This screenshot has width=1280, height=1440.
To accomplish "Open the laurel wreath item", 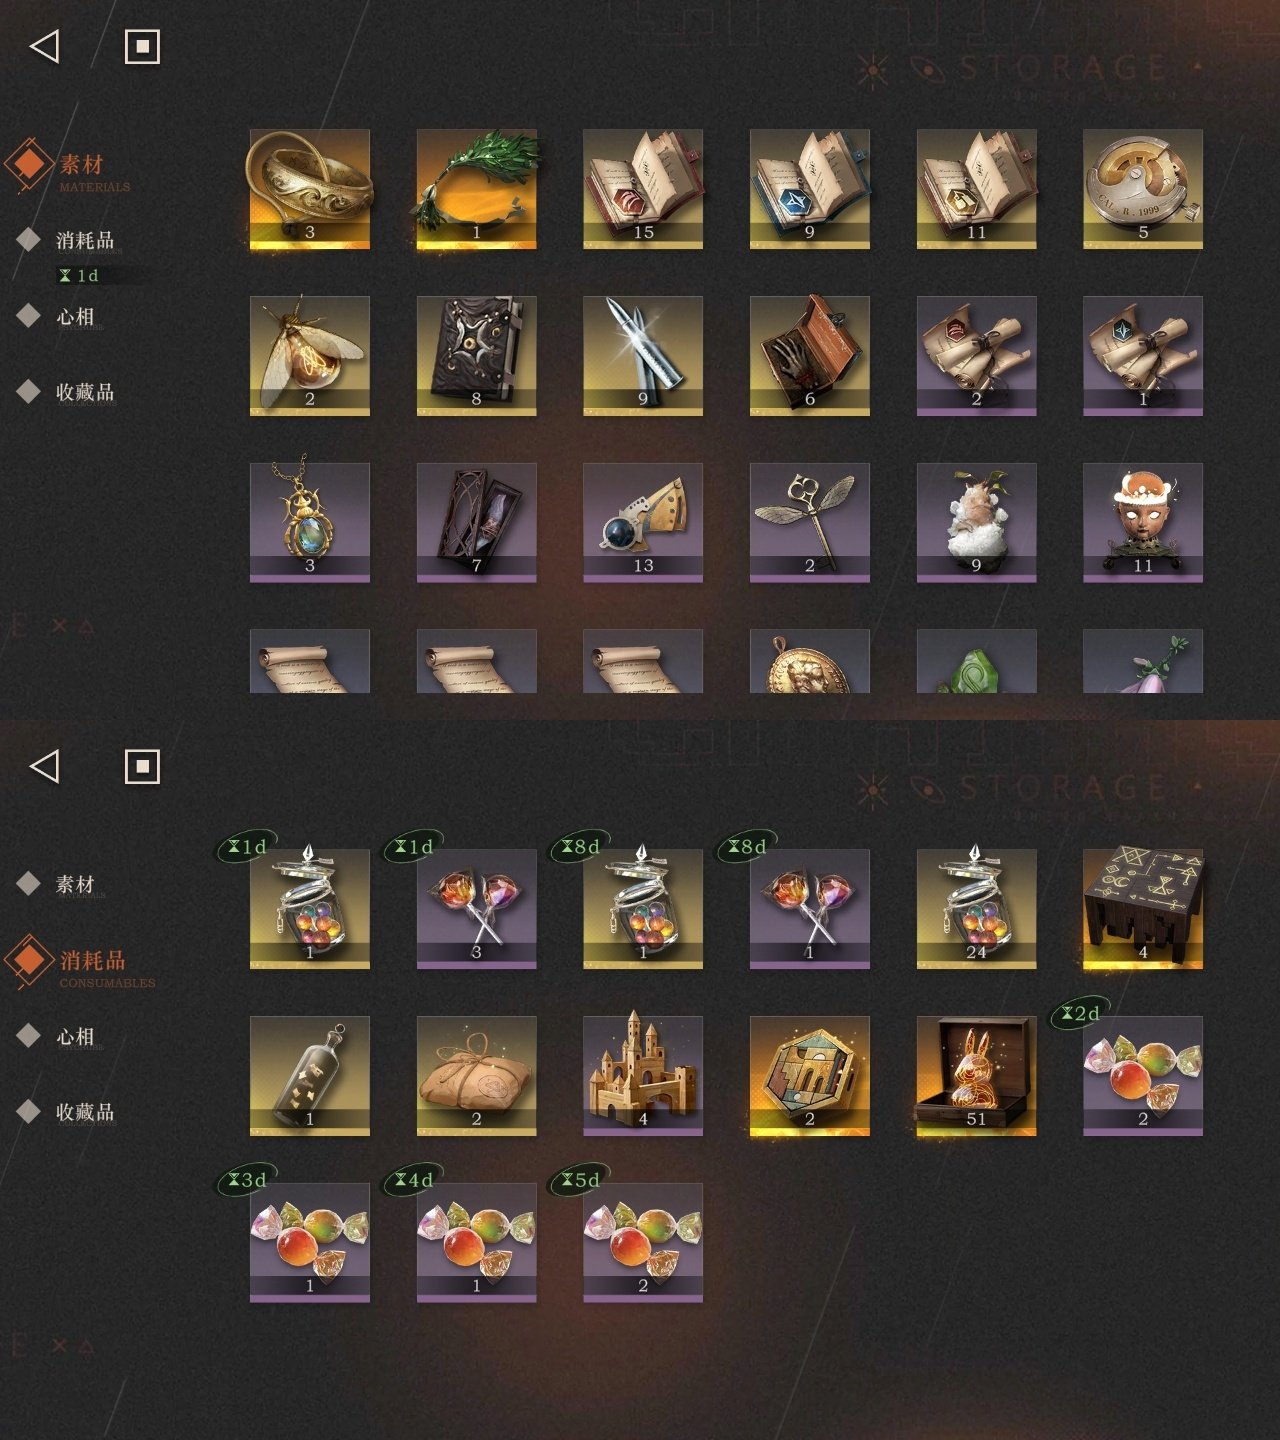I will coord(476,189).
